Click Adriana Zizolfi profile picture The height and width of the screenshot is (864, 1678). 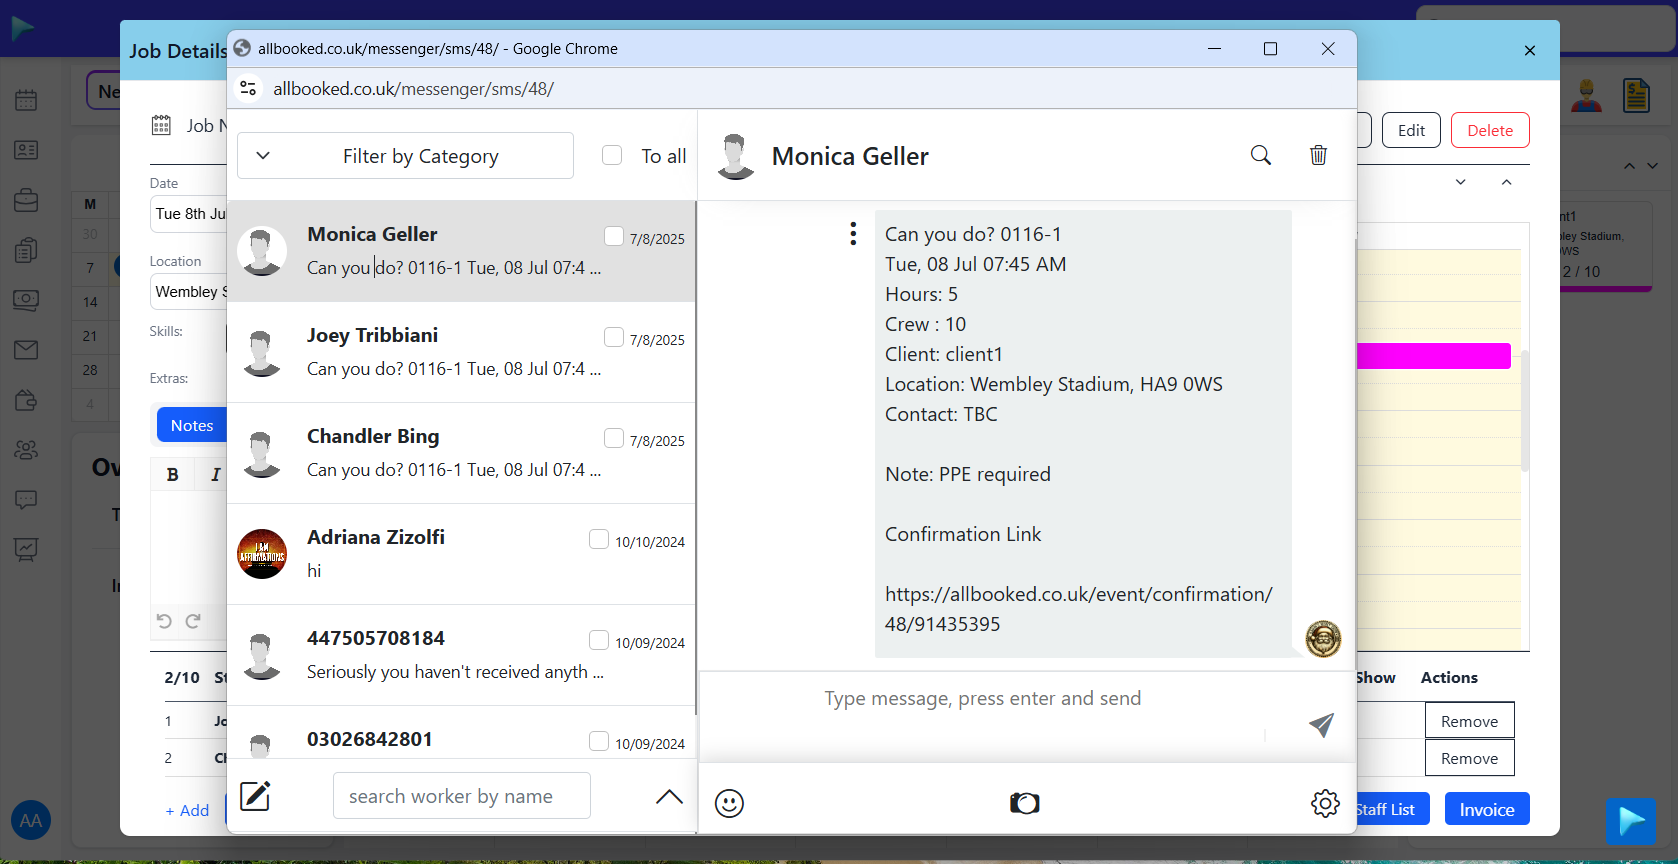pos(262,554)
